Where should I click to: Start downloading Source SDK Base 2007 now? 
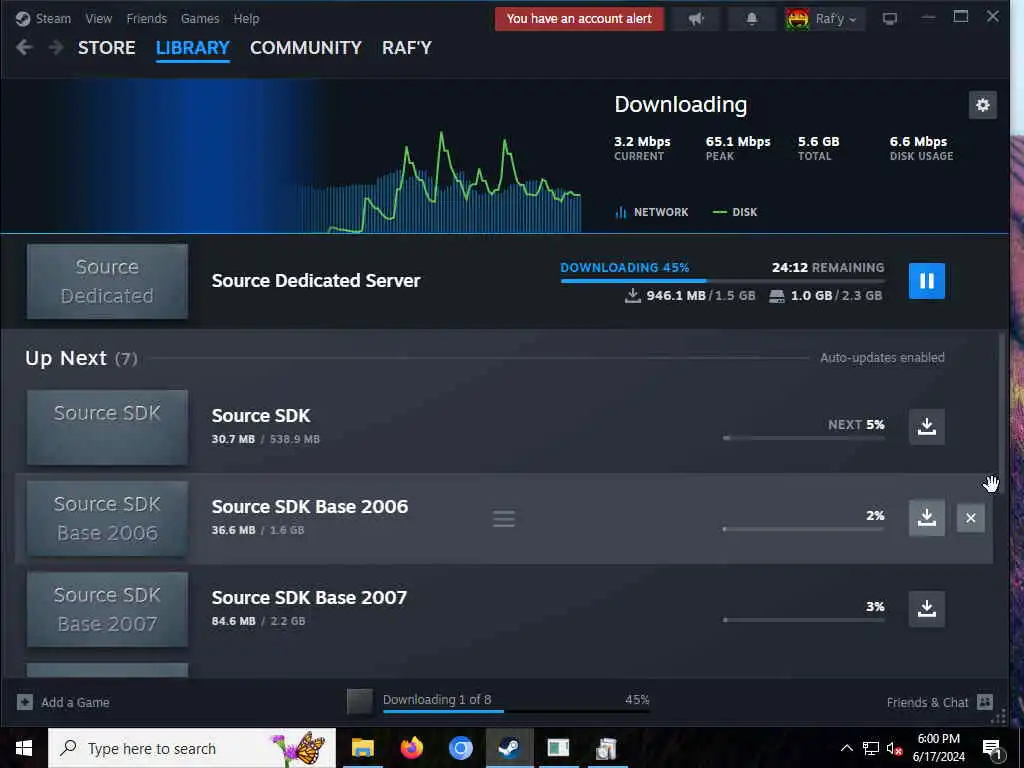927,609
